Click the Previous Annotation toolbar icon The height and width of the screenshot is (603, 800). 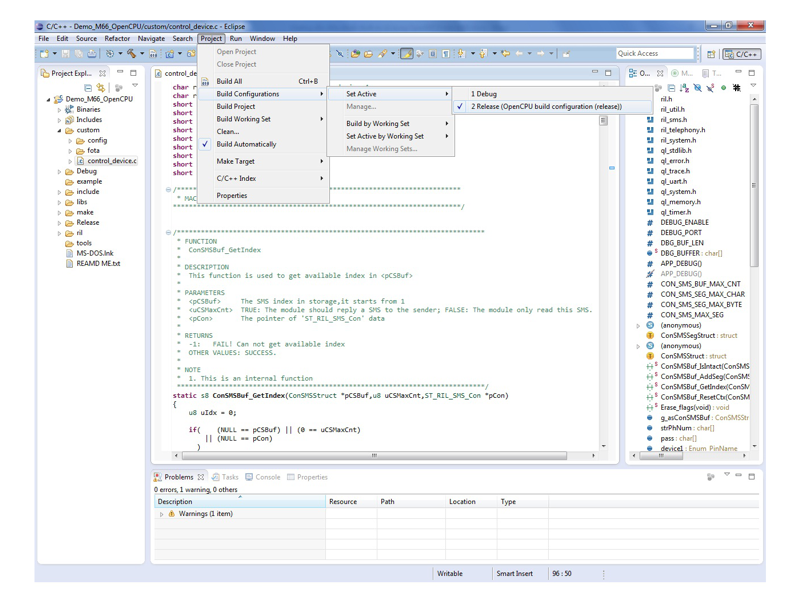[483, 54]
